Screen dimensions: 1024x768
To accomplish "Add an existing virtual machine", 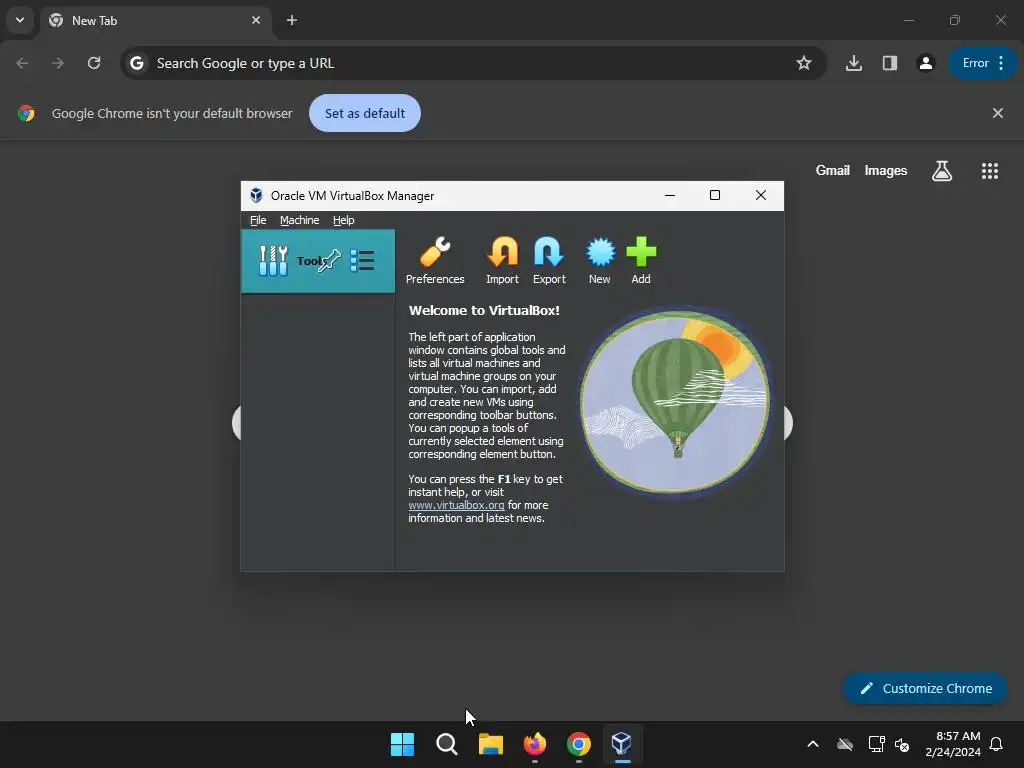I will (x=641, y=261).
